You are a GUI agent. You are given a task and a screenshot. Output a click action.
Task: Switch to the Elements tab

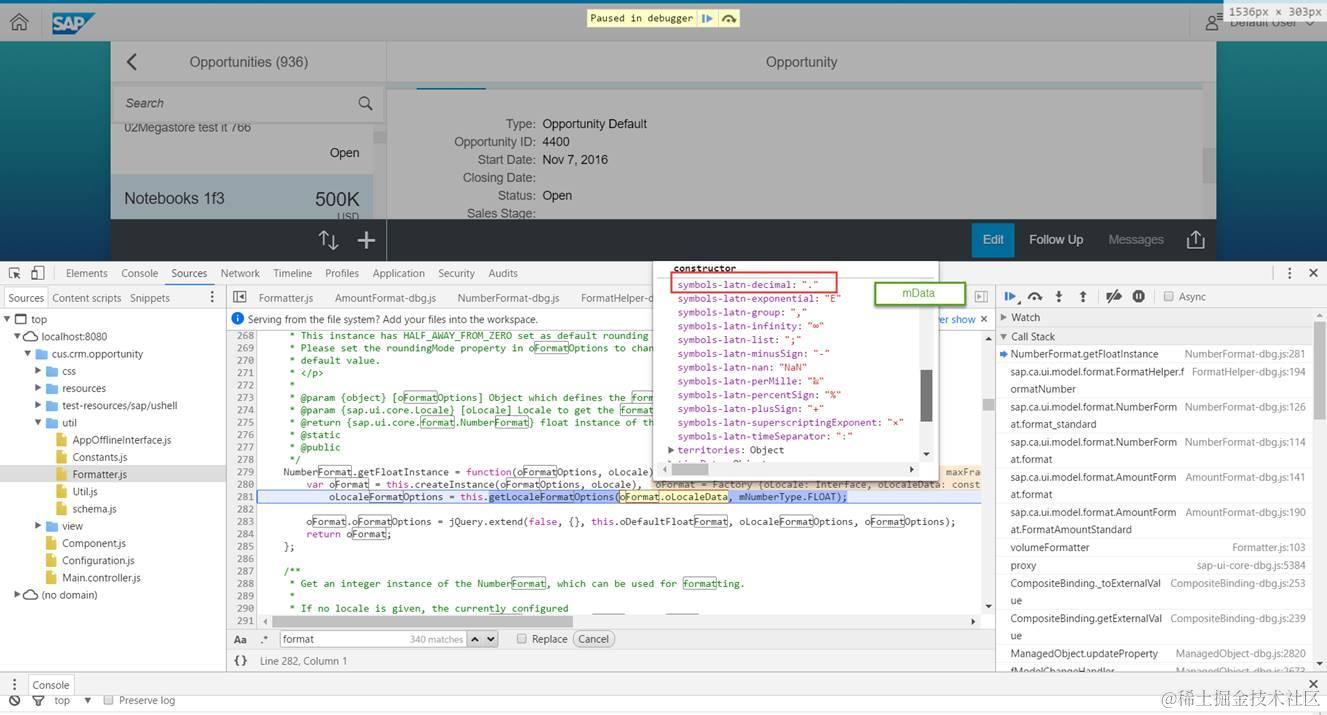pos(86,273)
